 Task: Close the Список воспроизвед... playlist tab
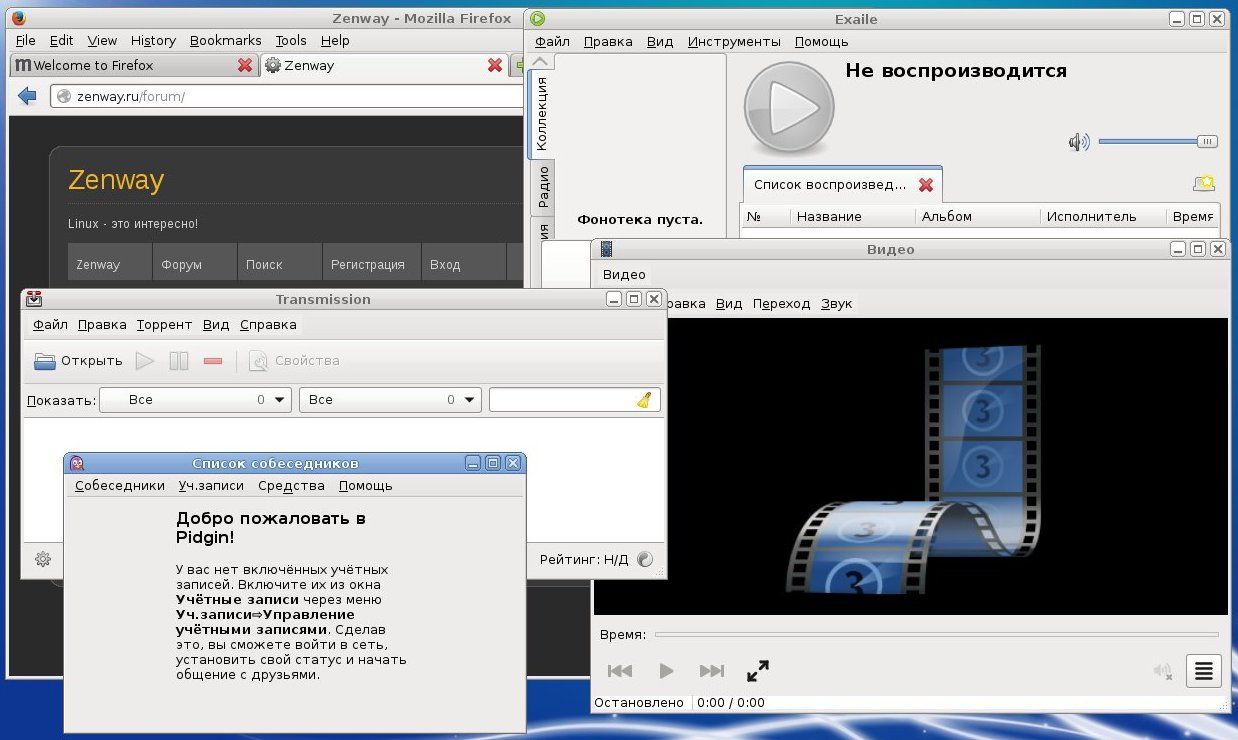point(926,185)
